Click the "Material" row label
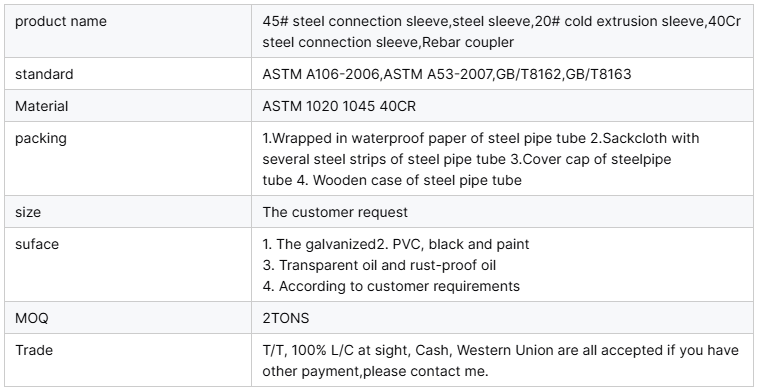Image resolution: width=759 pixels, height=391 pixels. (x=42, y=106)
